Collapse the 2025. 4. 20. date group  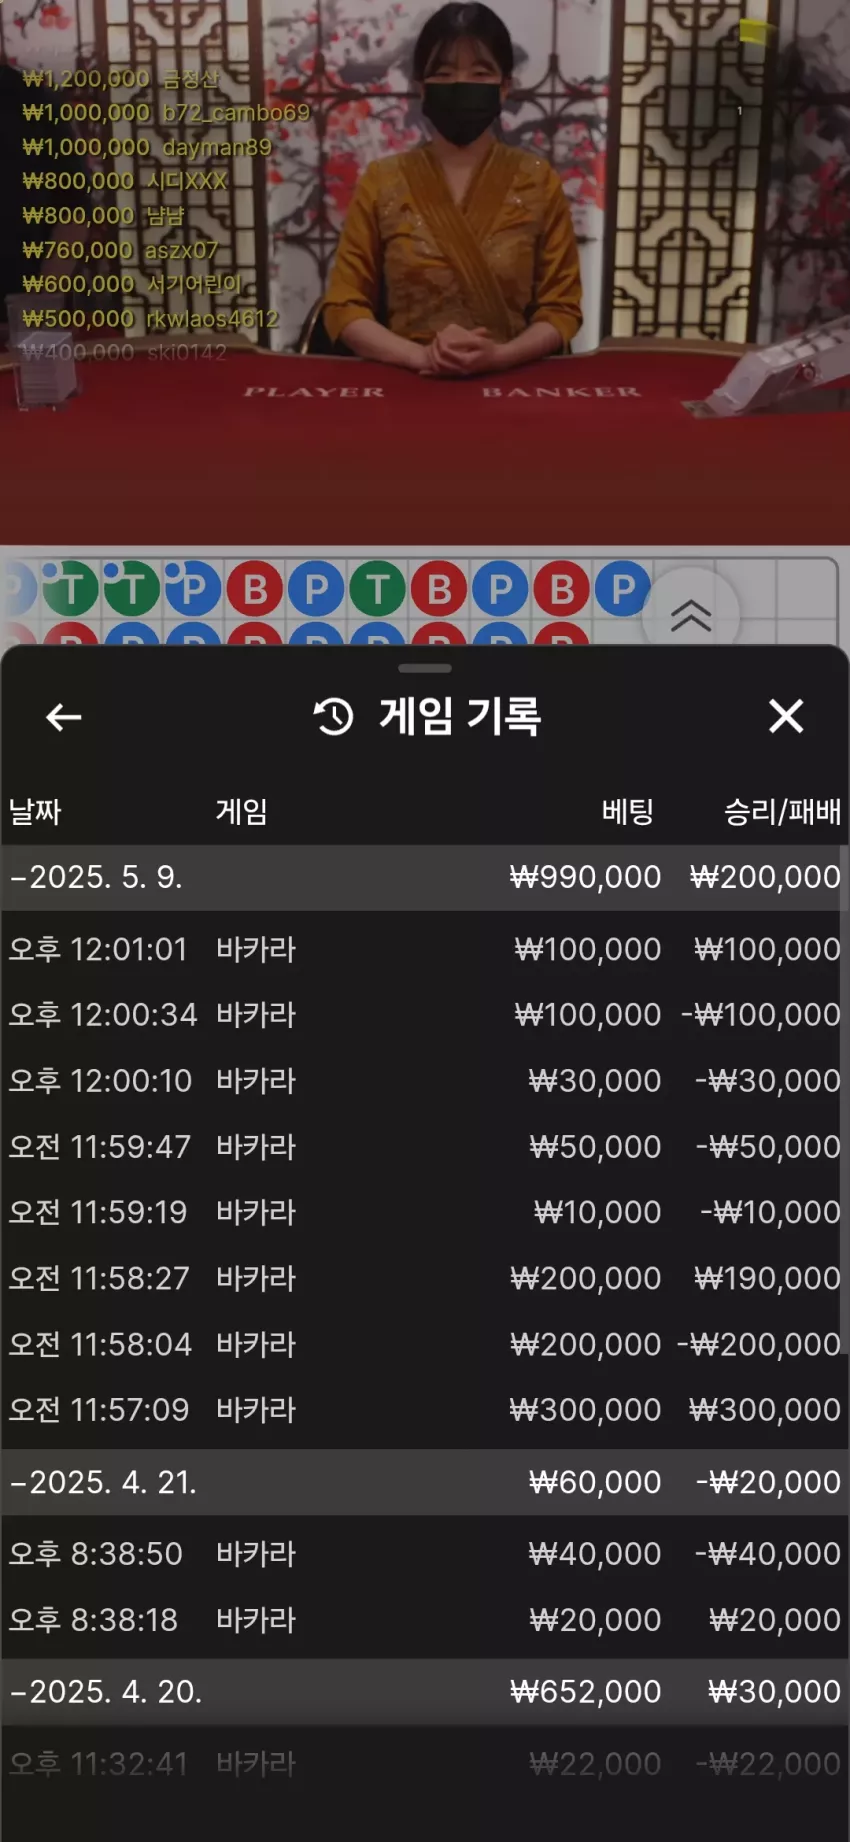coord(425,1691)
